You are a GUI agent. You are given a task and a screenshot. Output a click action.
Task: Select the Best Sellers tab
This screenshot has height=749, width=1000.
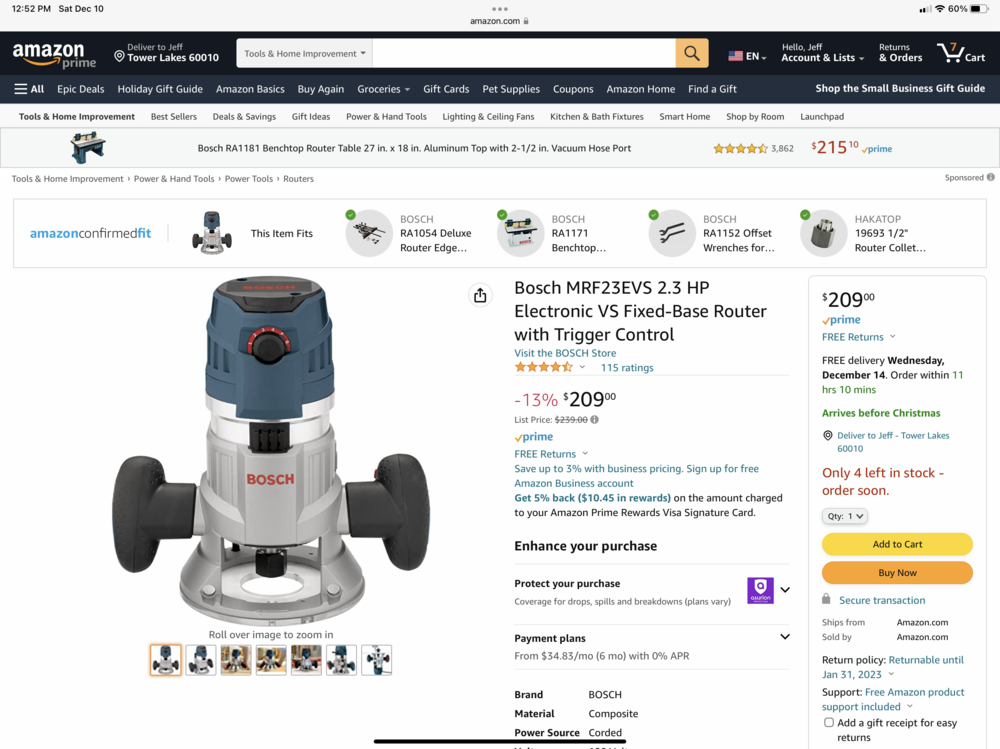174,117
